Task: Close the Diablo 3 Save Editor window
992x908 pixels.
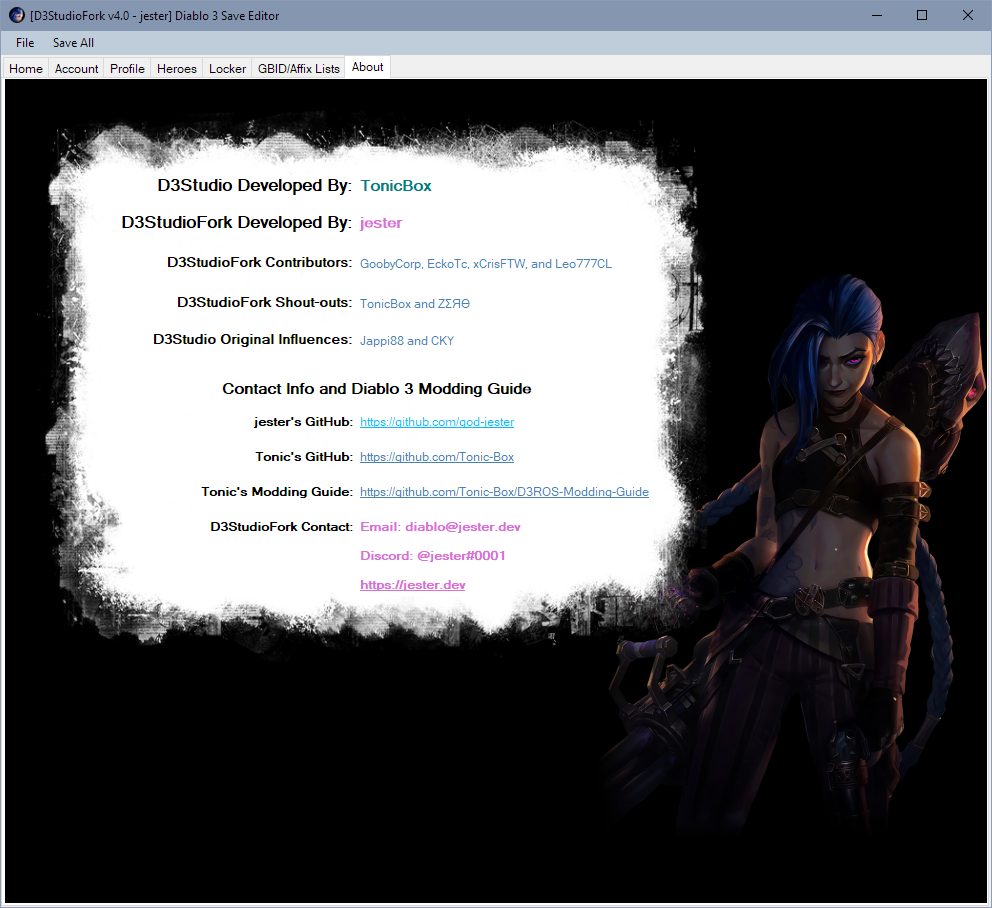Action: click(x=968, y=15)
